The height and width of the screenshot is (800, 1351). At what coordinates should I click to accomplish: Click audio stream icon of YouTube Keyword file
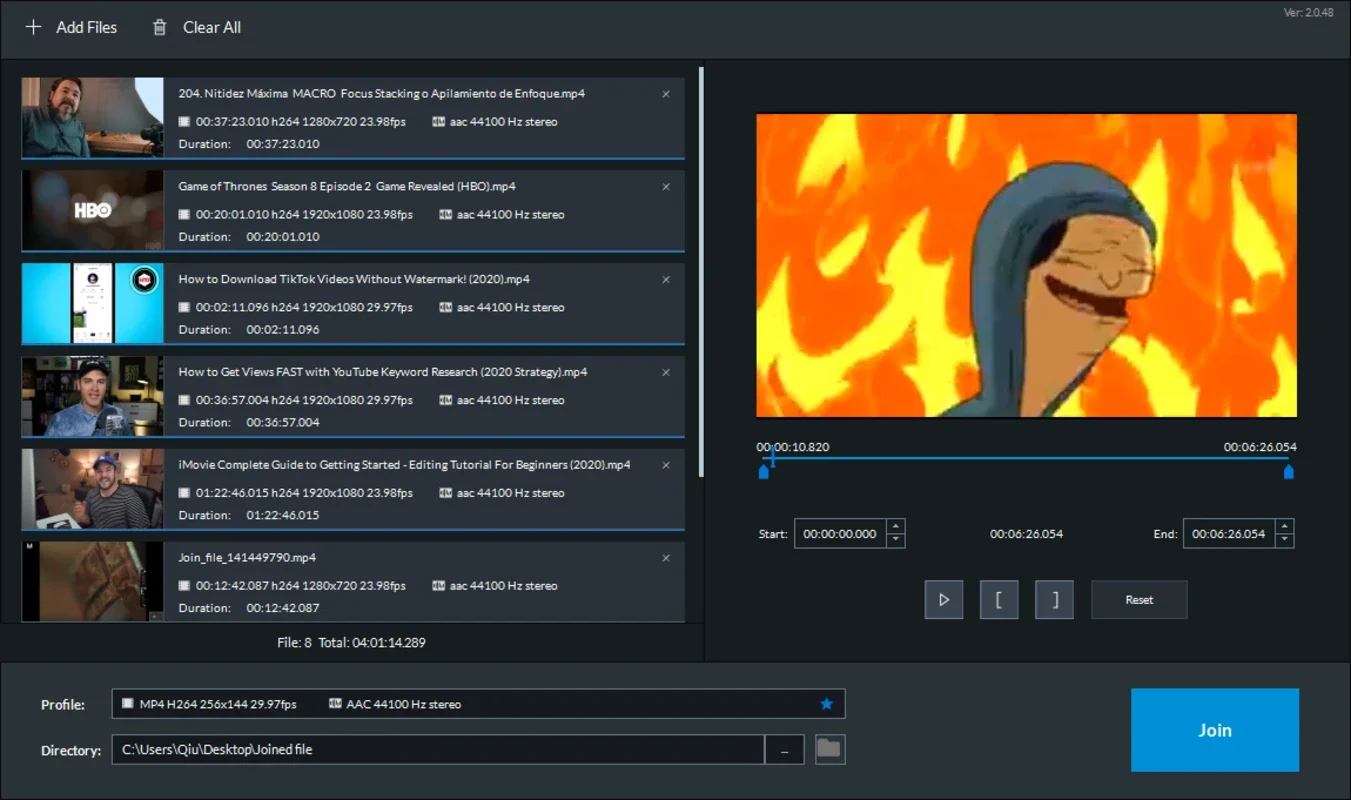tap(445, 400)
